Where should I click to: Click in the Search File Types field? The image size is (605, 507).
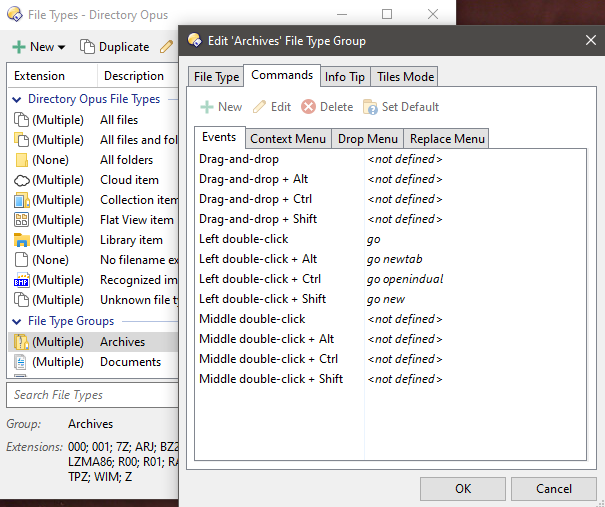[93, 395]
